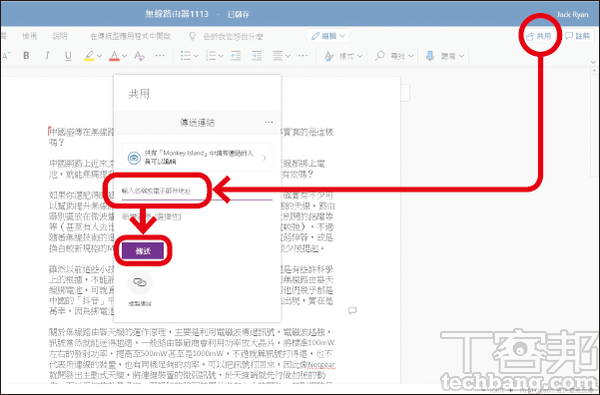Viewport: 600px width, 395px height.
Task: Expand the paragraph alignment dropdown arrow
Action: pos(288,56)
